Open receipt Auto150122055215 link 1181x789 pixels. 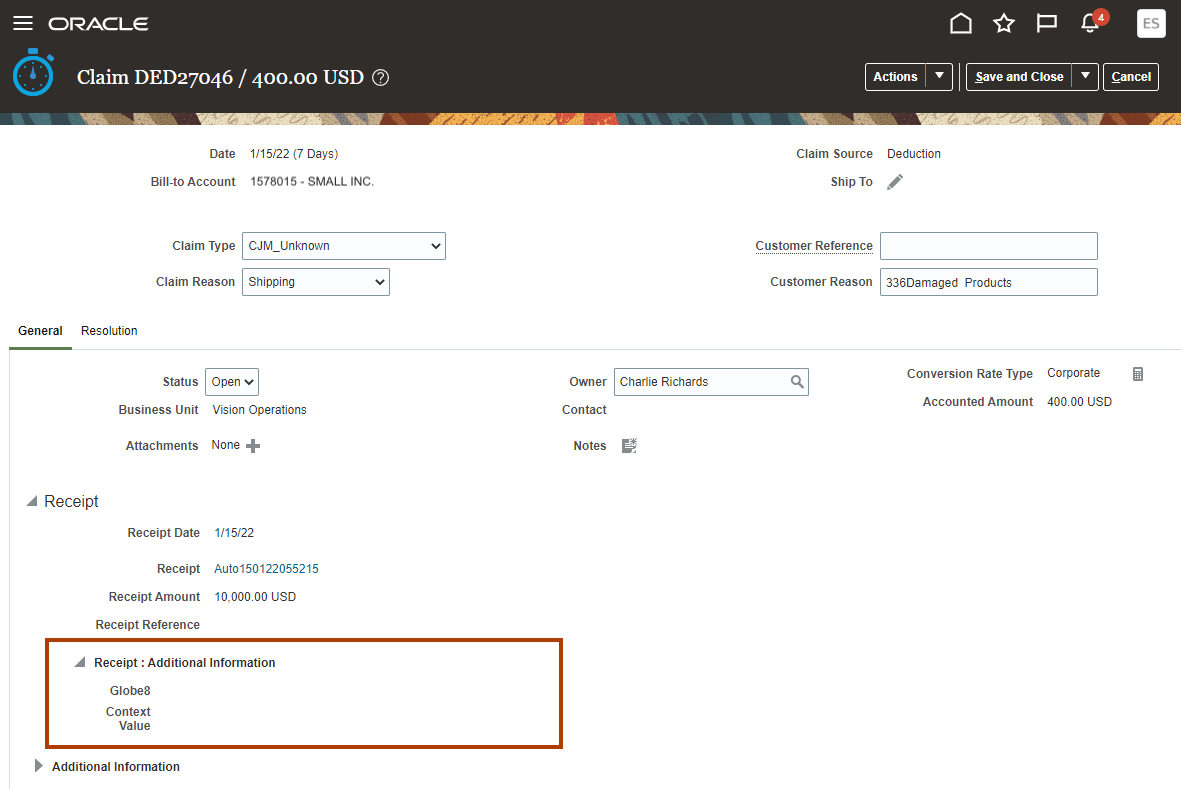pos(266,568)
